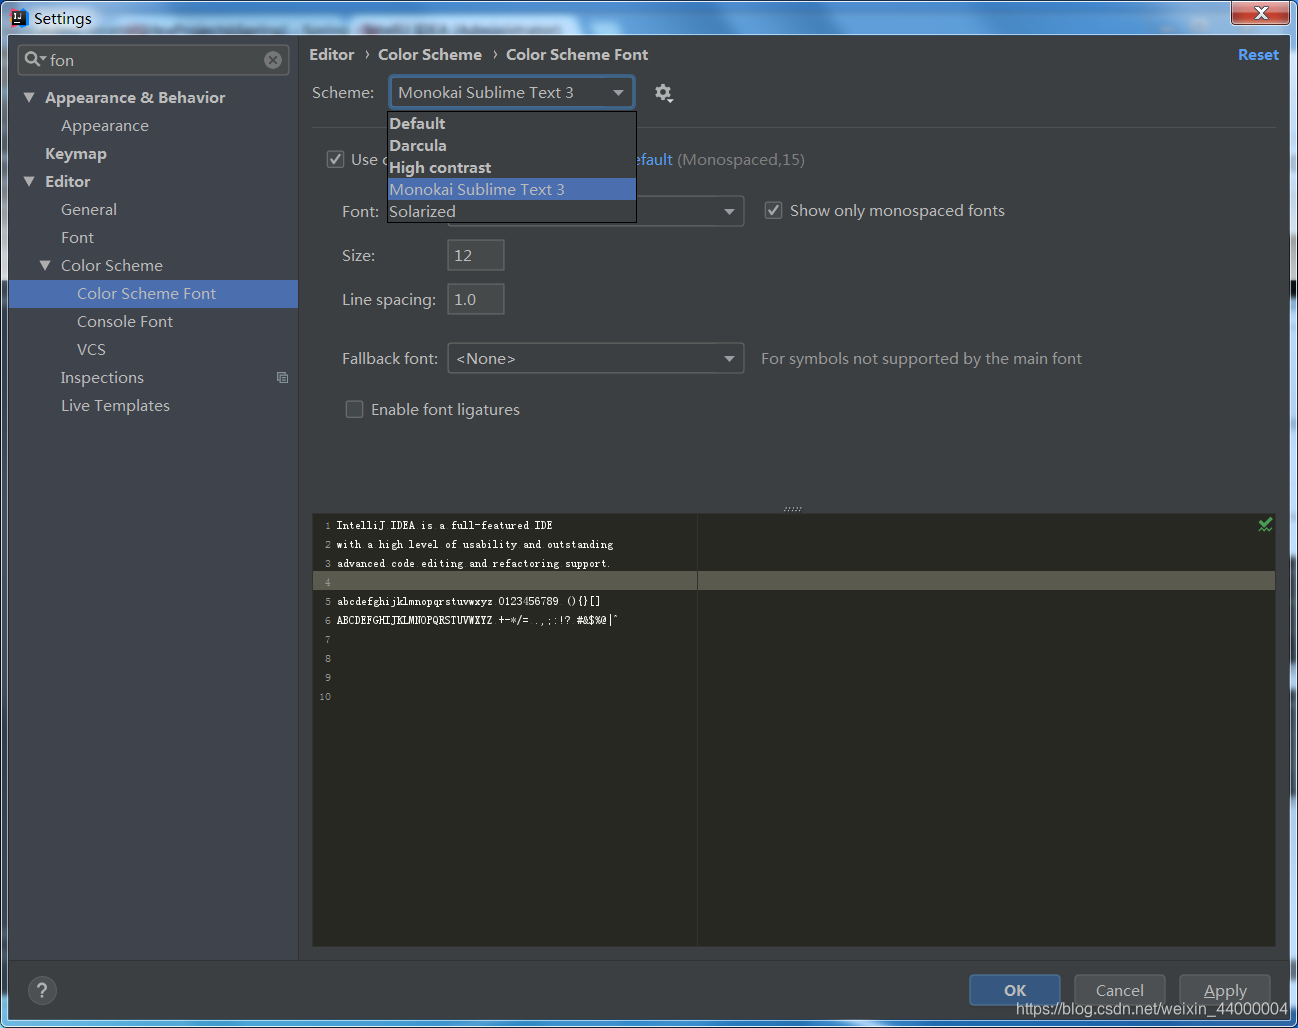The height and width of the screenshot is (1028, 1298).
Task: Enable font ligatures checkbox
Action: point(354,409)
